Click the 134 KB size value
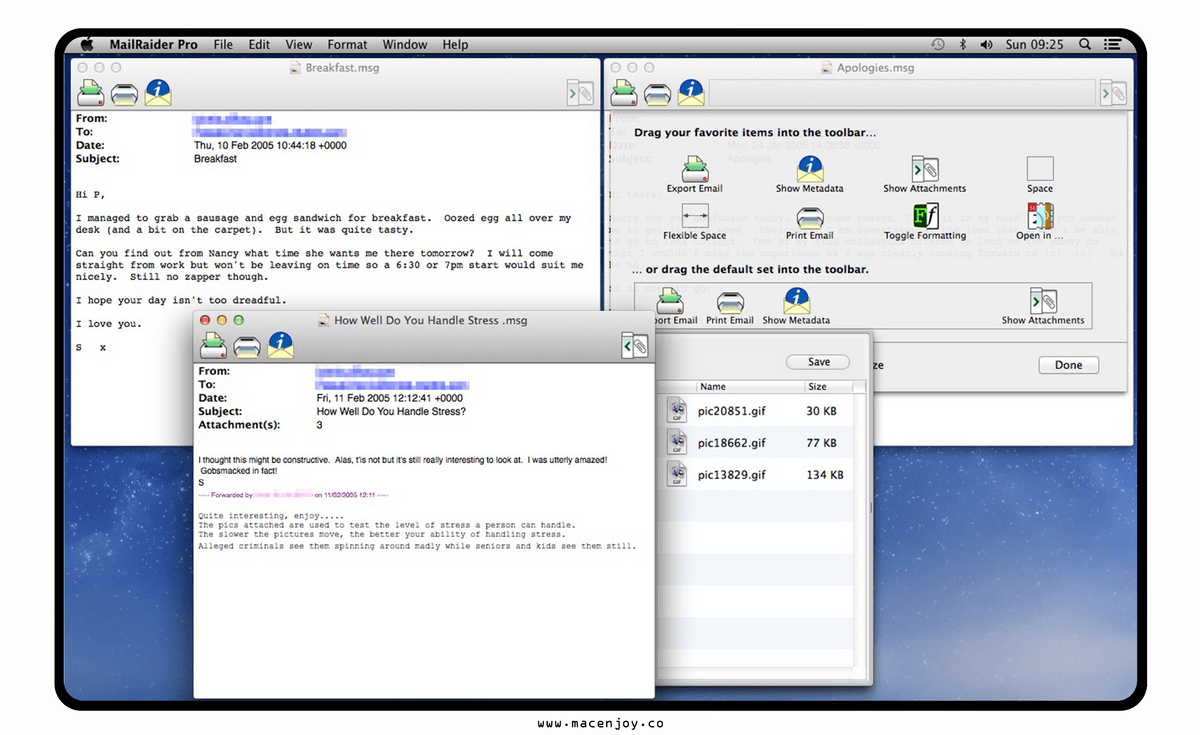1200x735 pixels. tap(825, 475)
